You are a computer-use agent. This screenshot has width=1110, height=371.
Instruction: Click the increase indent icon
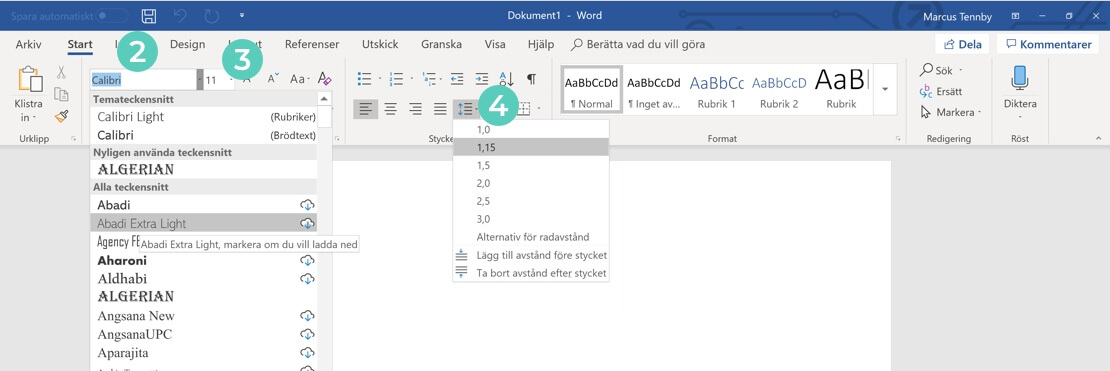pos(482,79)
